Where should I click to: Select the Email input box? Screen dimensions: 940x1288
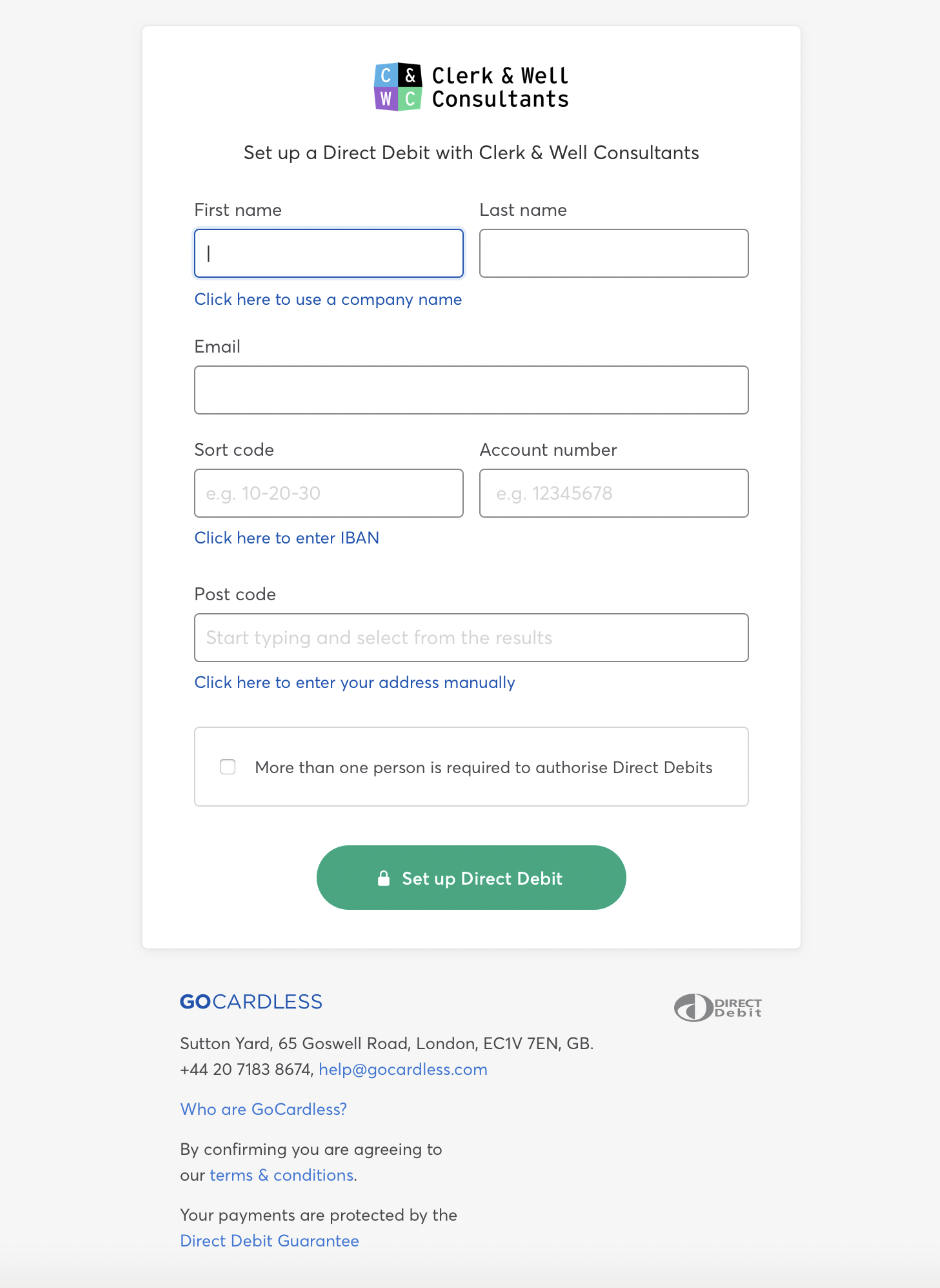pyautogui.click(x=471, y=390)
